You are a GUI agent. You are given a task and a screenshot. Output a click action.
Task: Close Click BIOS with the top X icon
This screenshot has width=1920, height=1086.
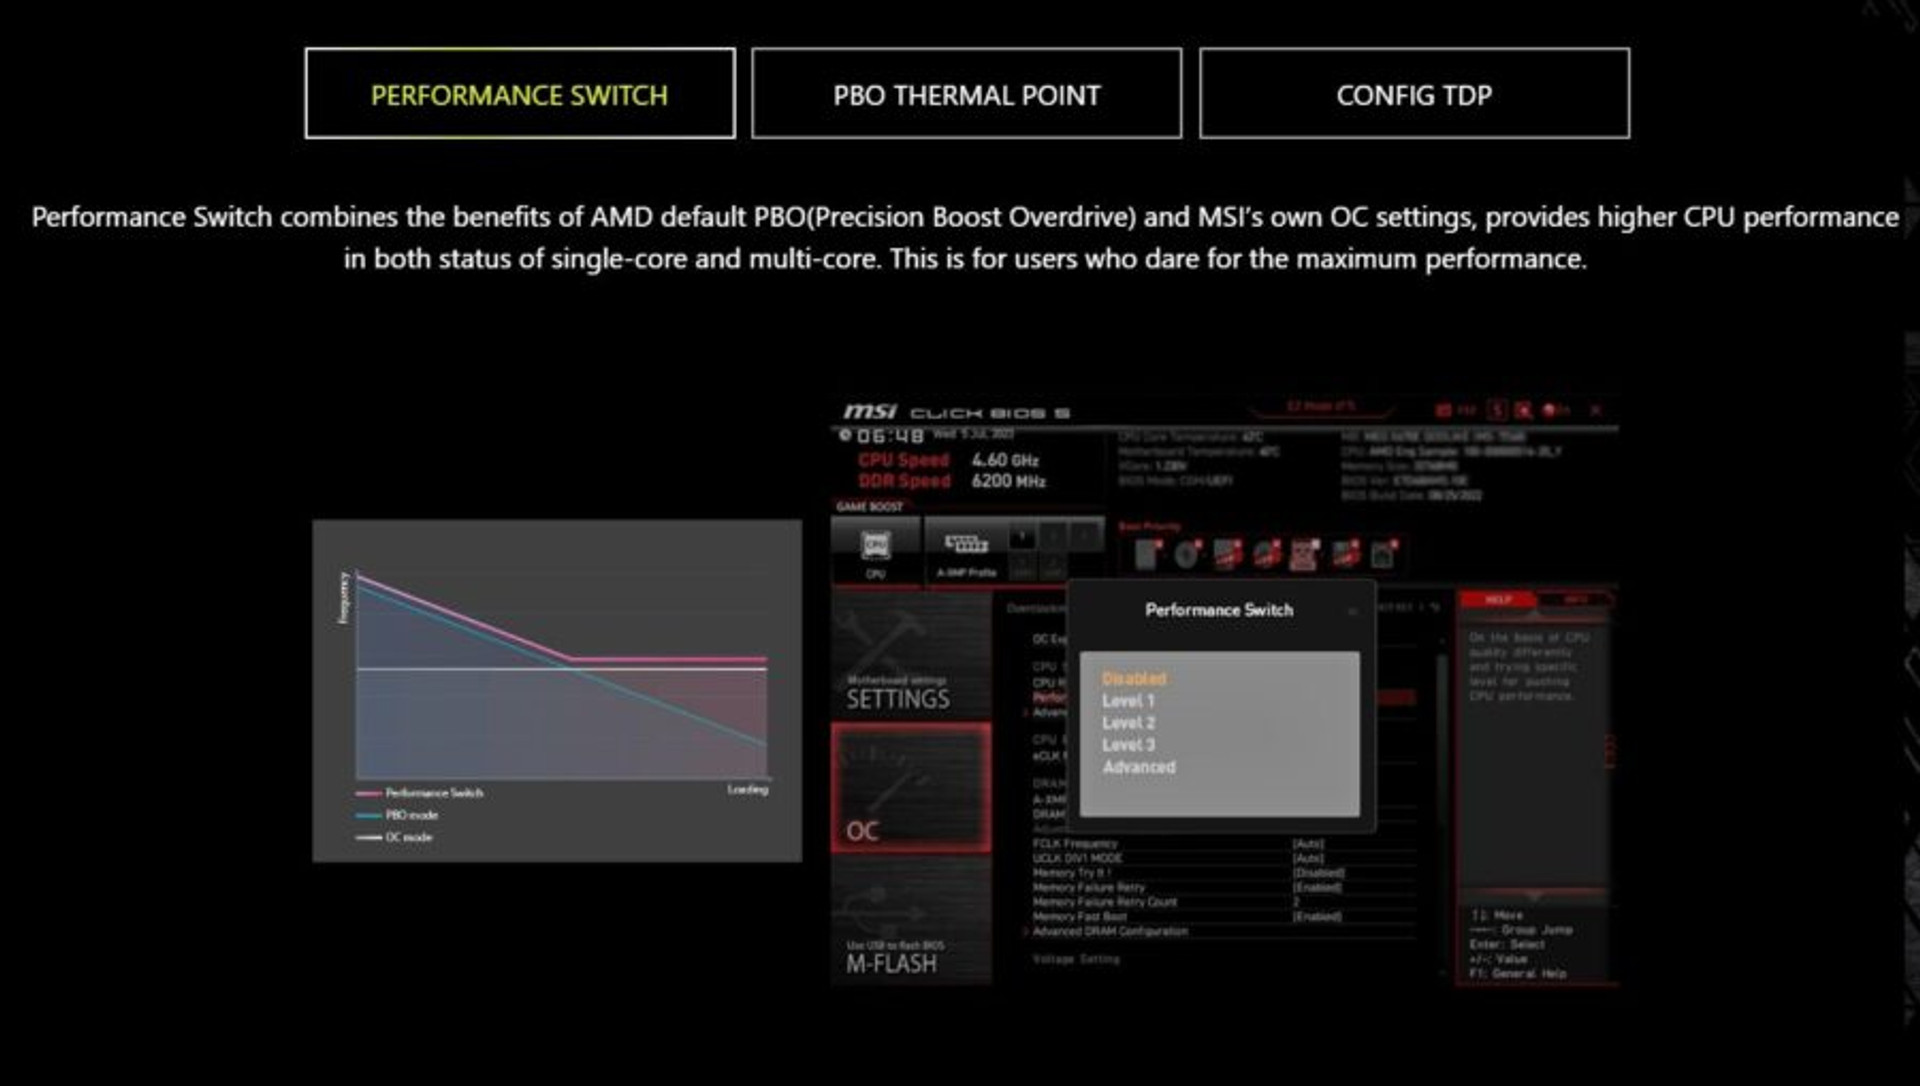(x=1595, y=410)
